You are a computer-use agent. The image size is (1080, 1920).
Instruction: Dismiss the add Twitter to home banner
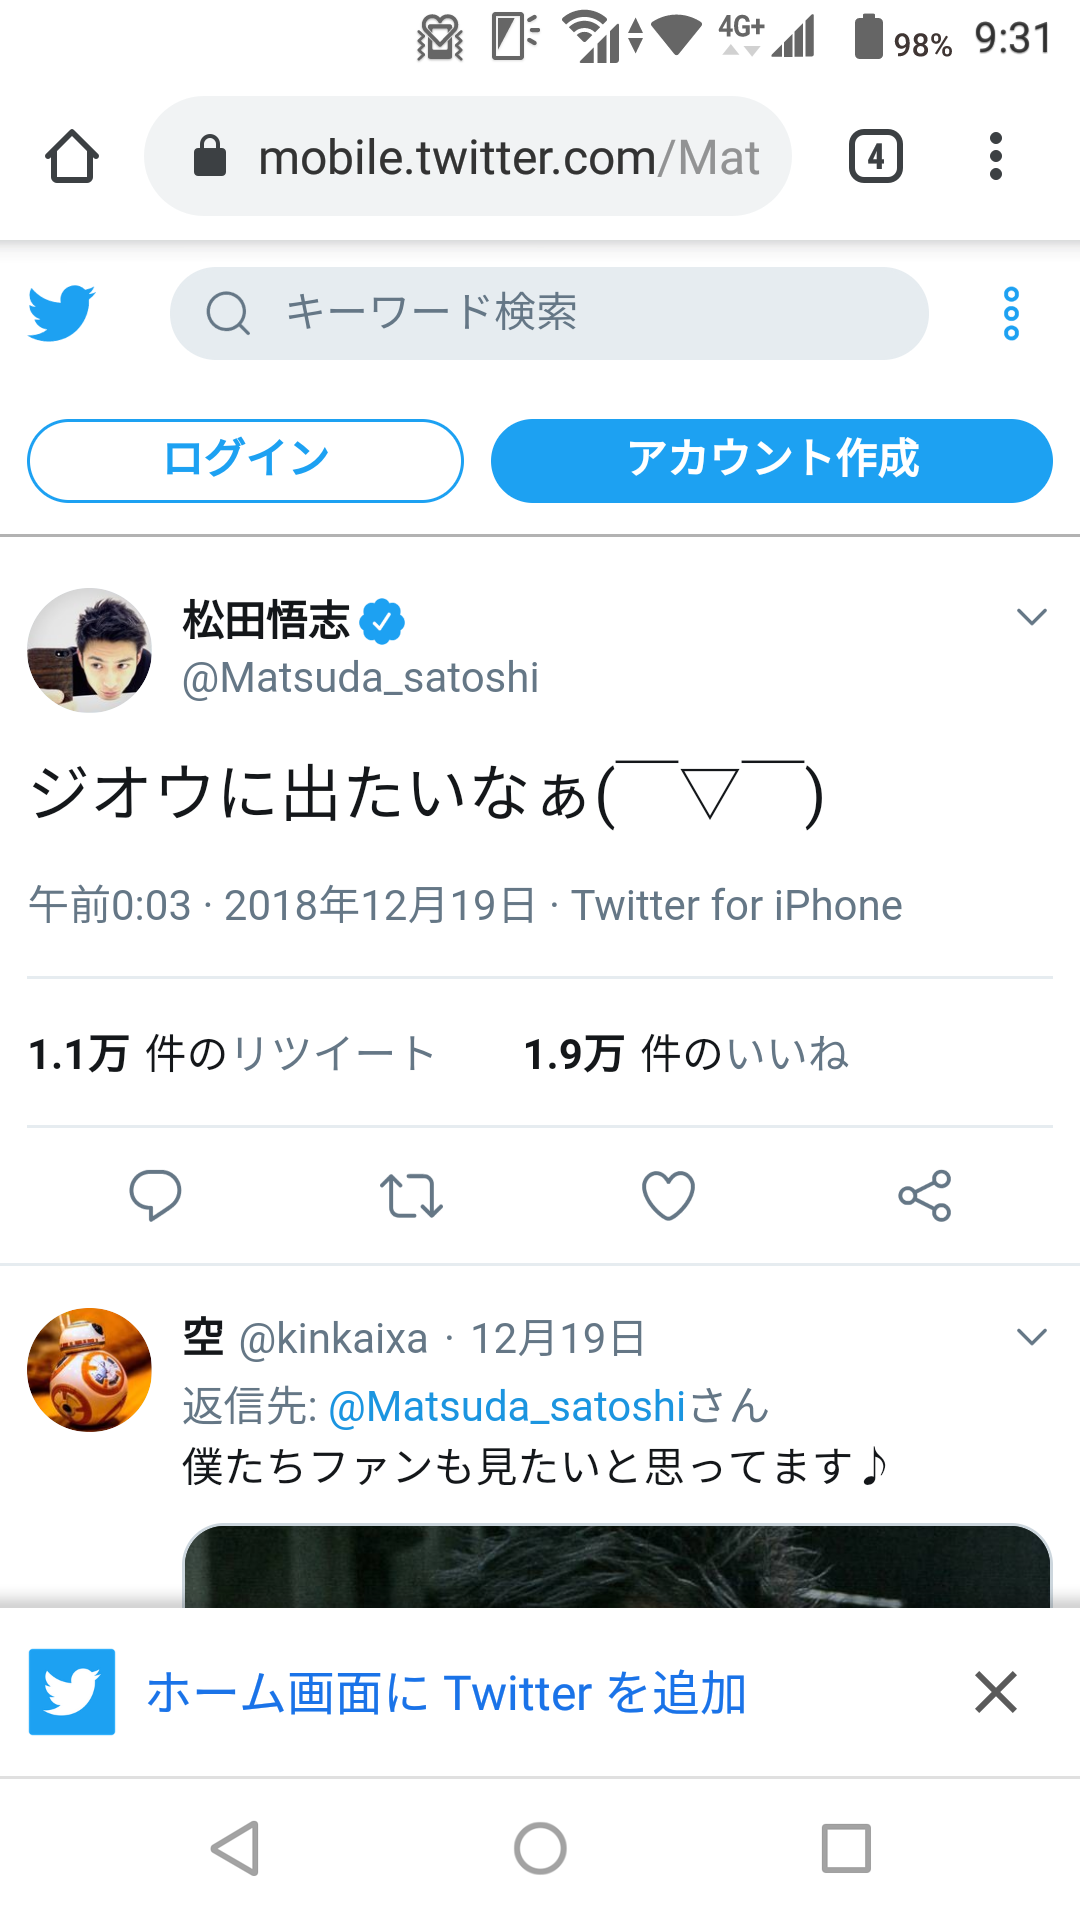coord(996,1692)
